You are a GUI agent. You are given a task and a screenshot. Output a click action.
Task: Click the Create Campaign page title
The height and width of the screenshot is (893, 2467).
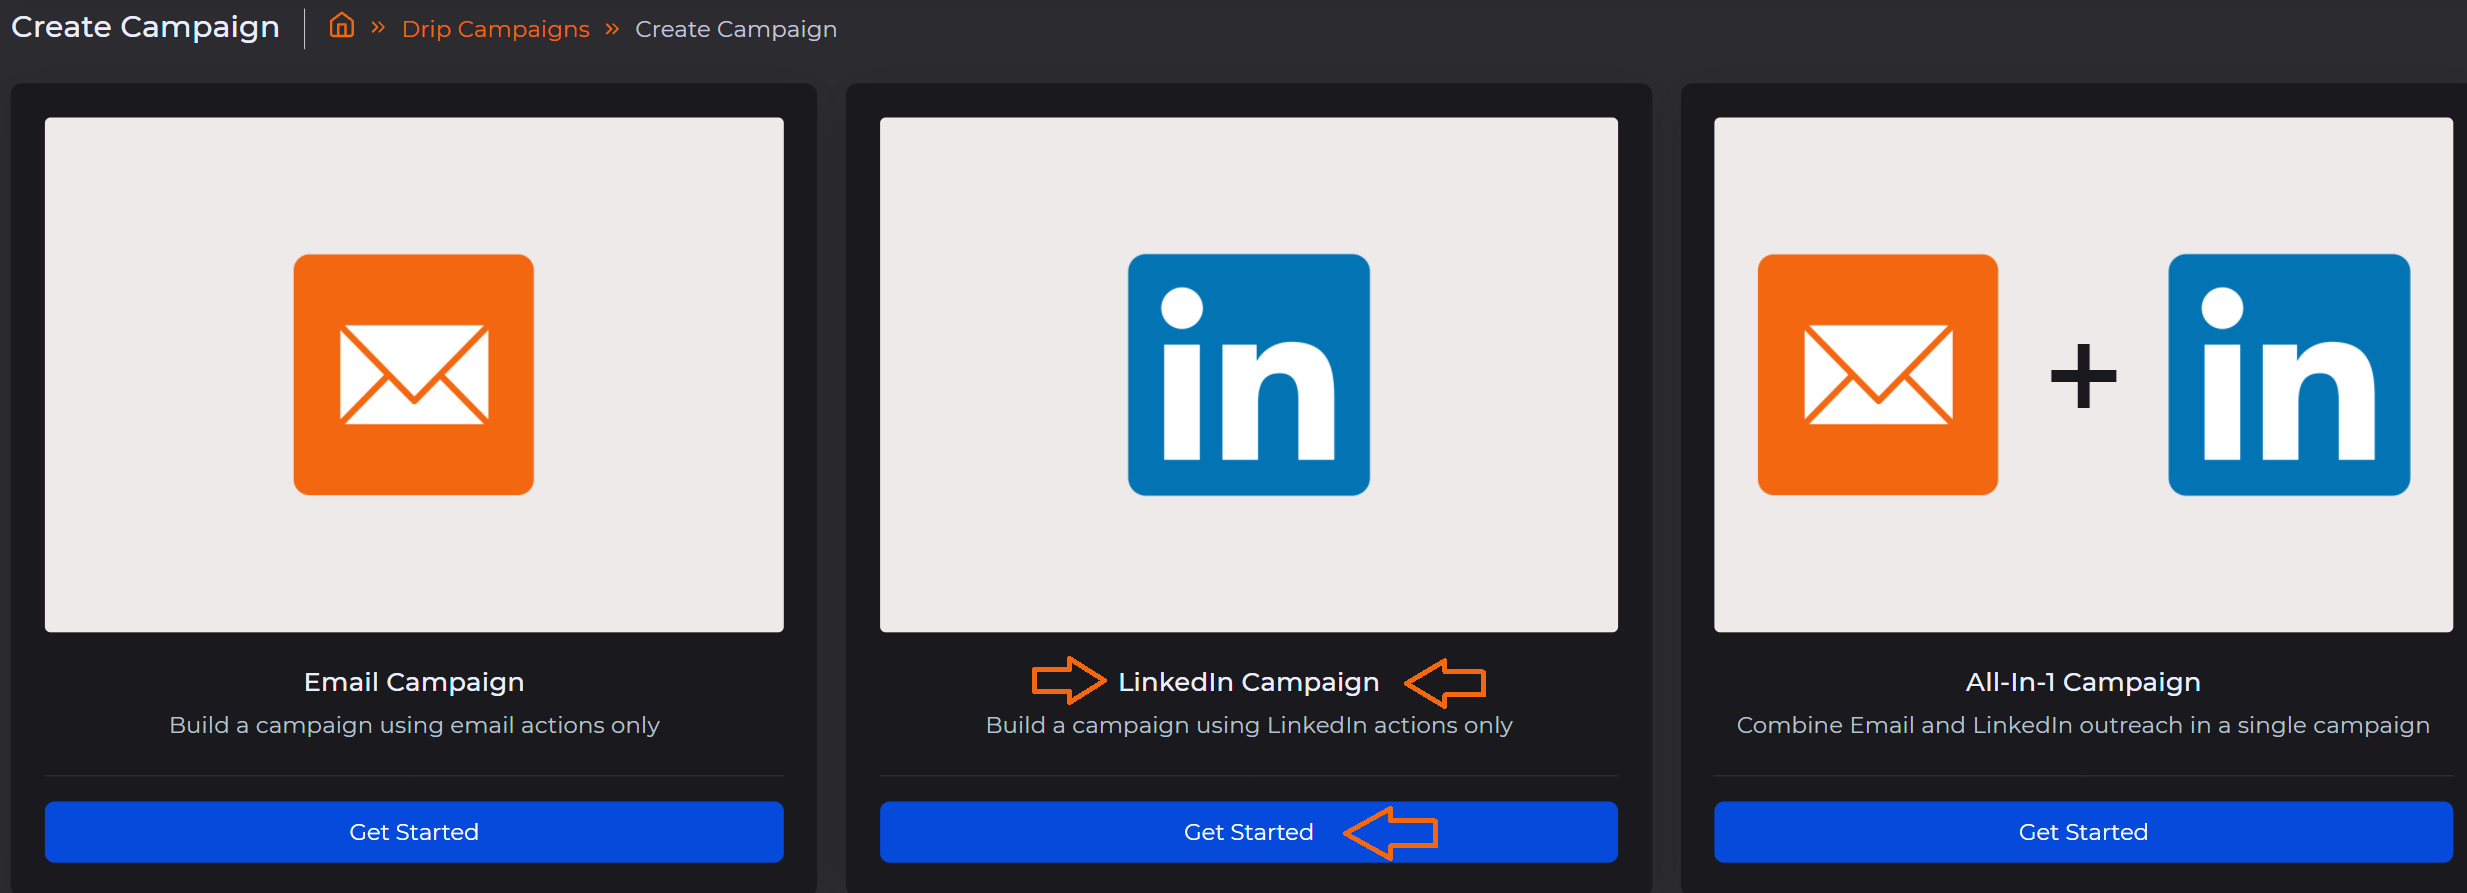[146, 27]
